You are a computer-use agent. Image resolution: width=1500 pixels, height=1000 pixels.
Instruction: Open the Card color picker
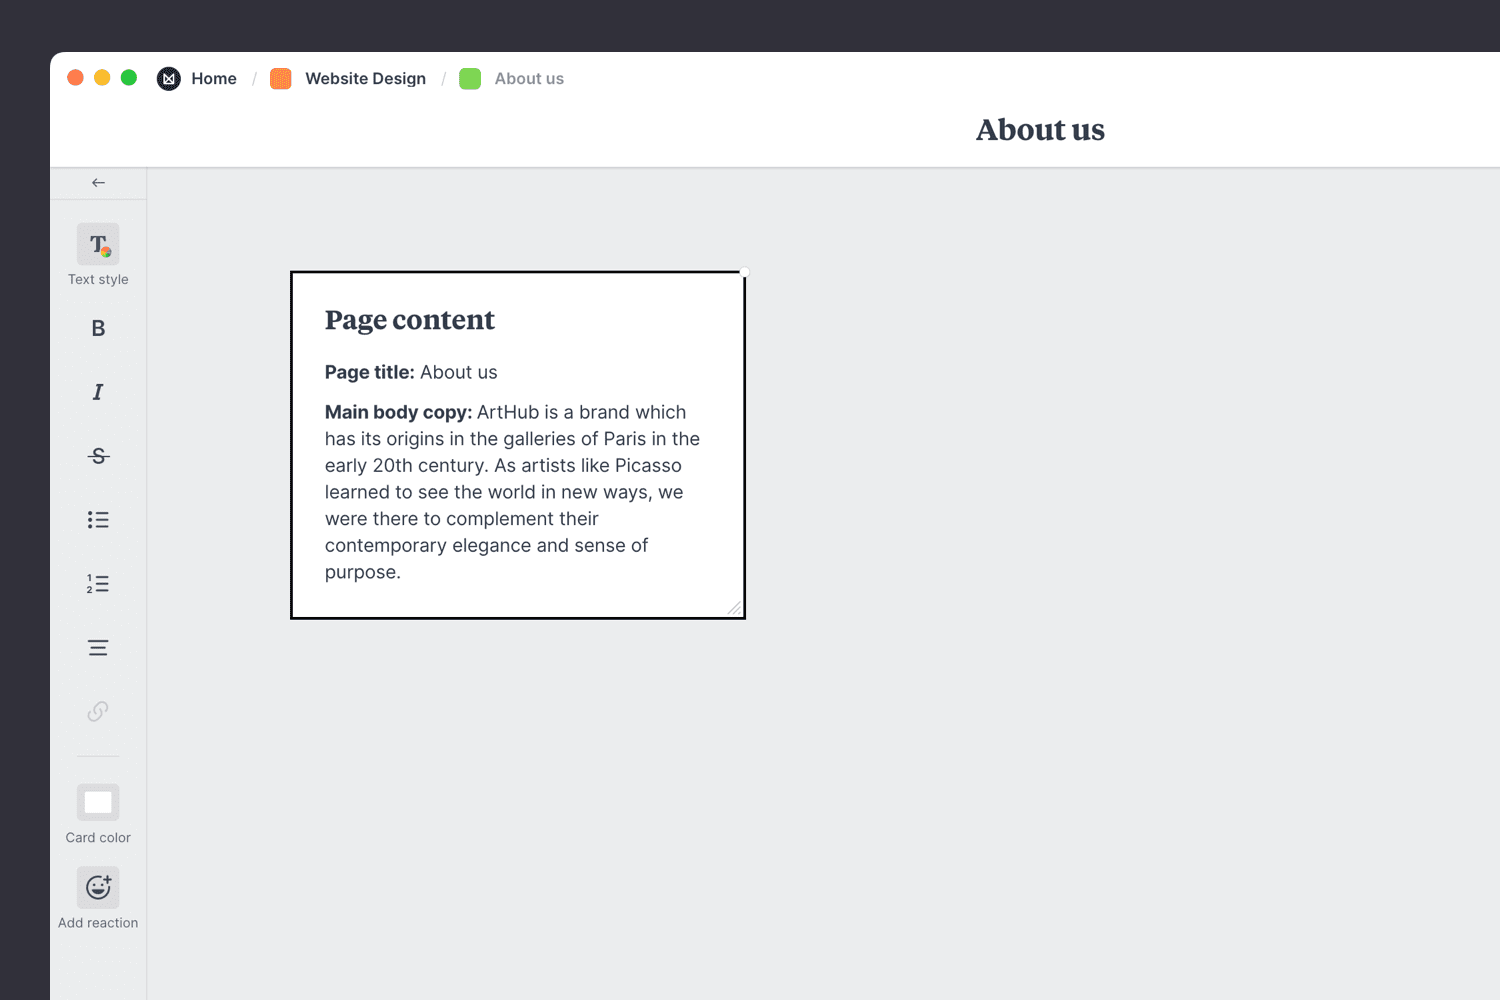point(97,801)
